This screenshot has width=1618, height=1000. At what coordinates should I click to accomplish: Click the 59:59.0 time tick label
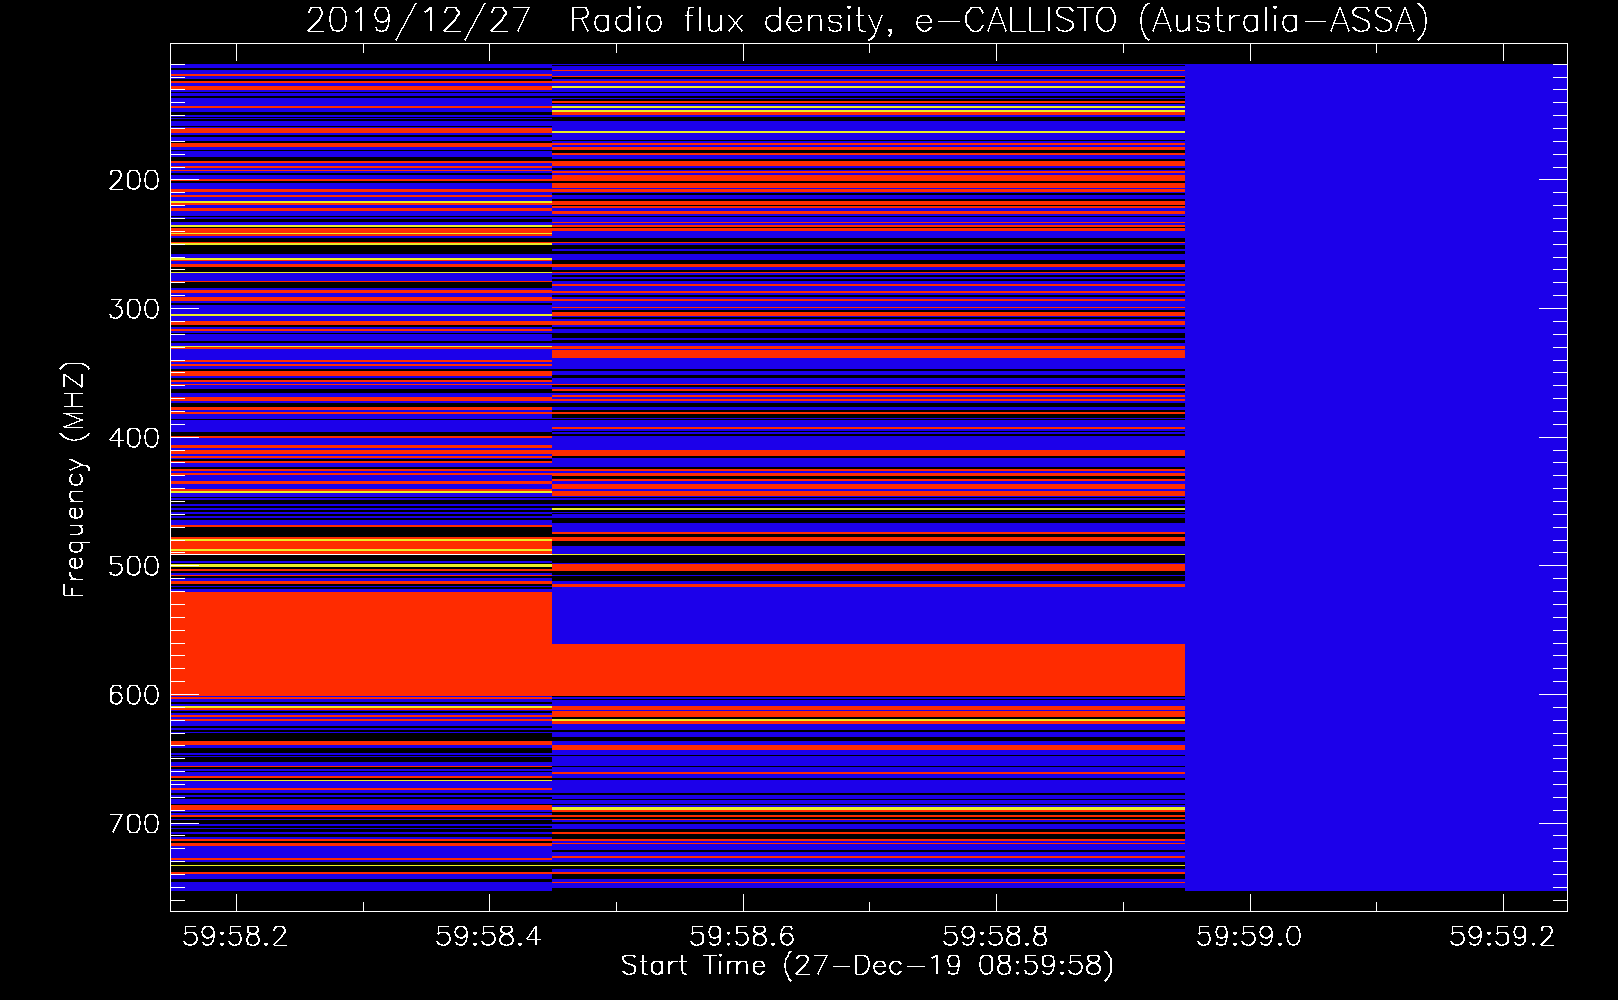[x=1250, y=936]
